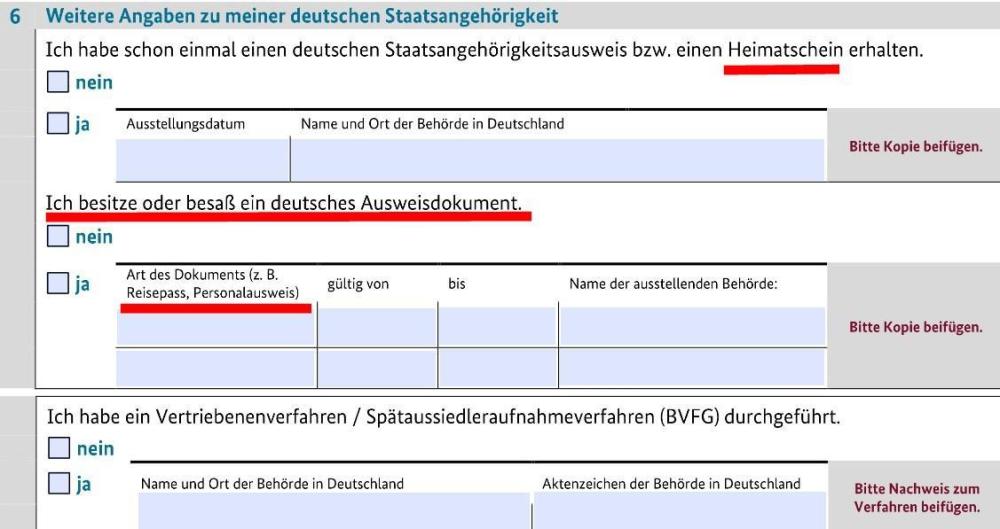Click the underlined word 'Heimatschein'
Viewport: 1000px width, 529px height.
(785, 50)
